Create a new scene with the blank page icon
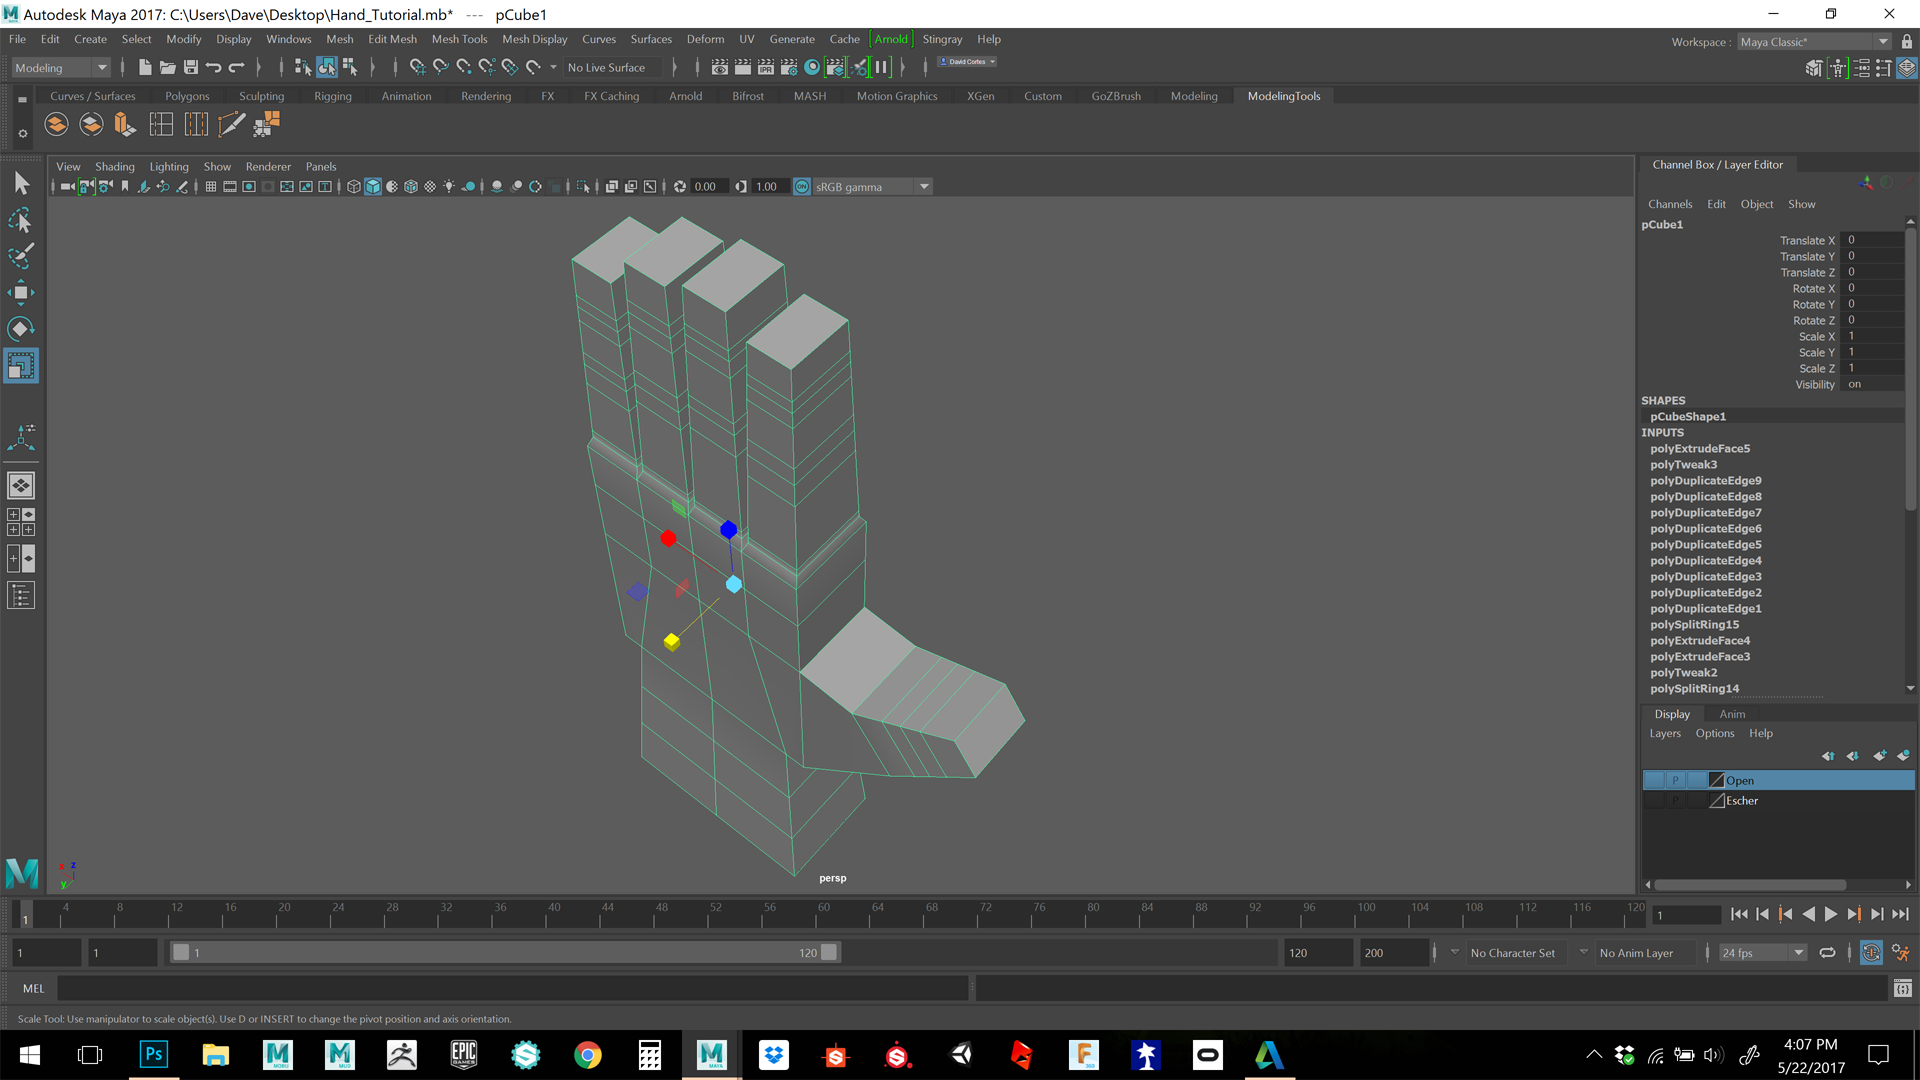The width and height of the screenshot is (1920, 1080). 145,67
